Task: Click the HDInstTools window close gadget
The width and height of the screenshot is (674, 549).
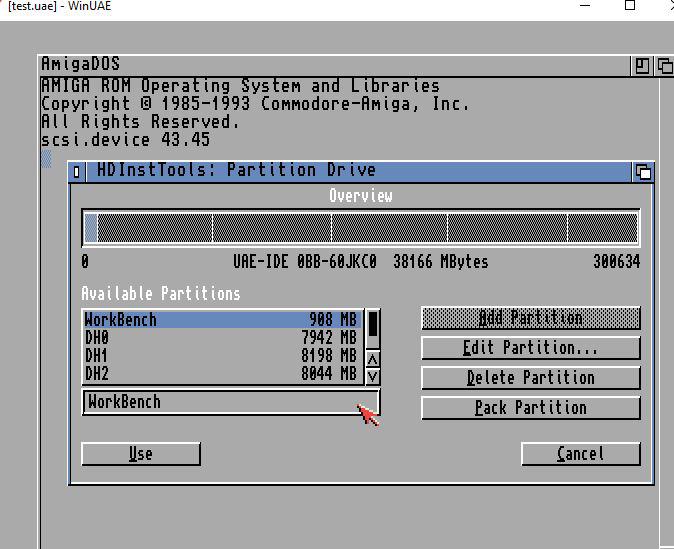Action: coord(77,172)
